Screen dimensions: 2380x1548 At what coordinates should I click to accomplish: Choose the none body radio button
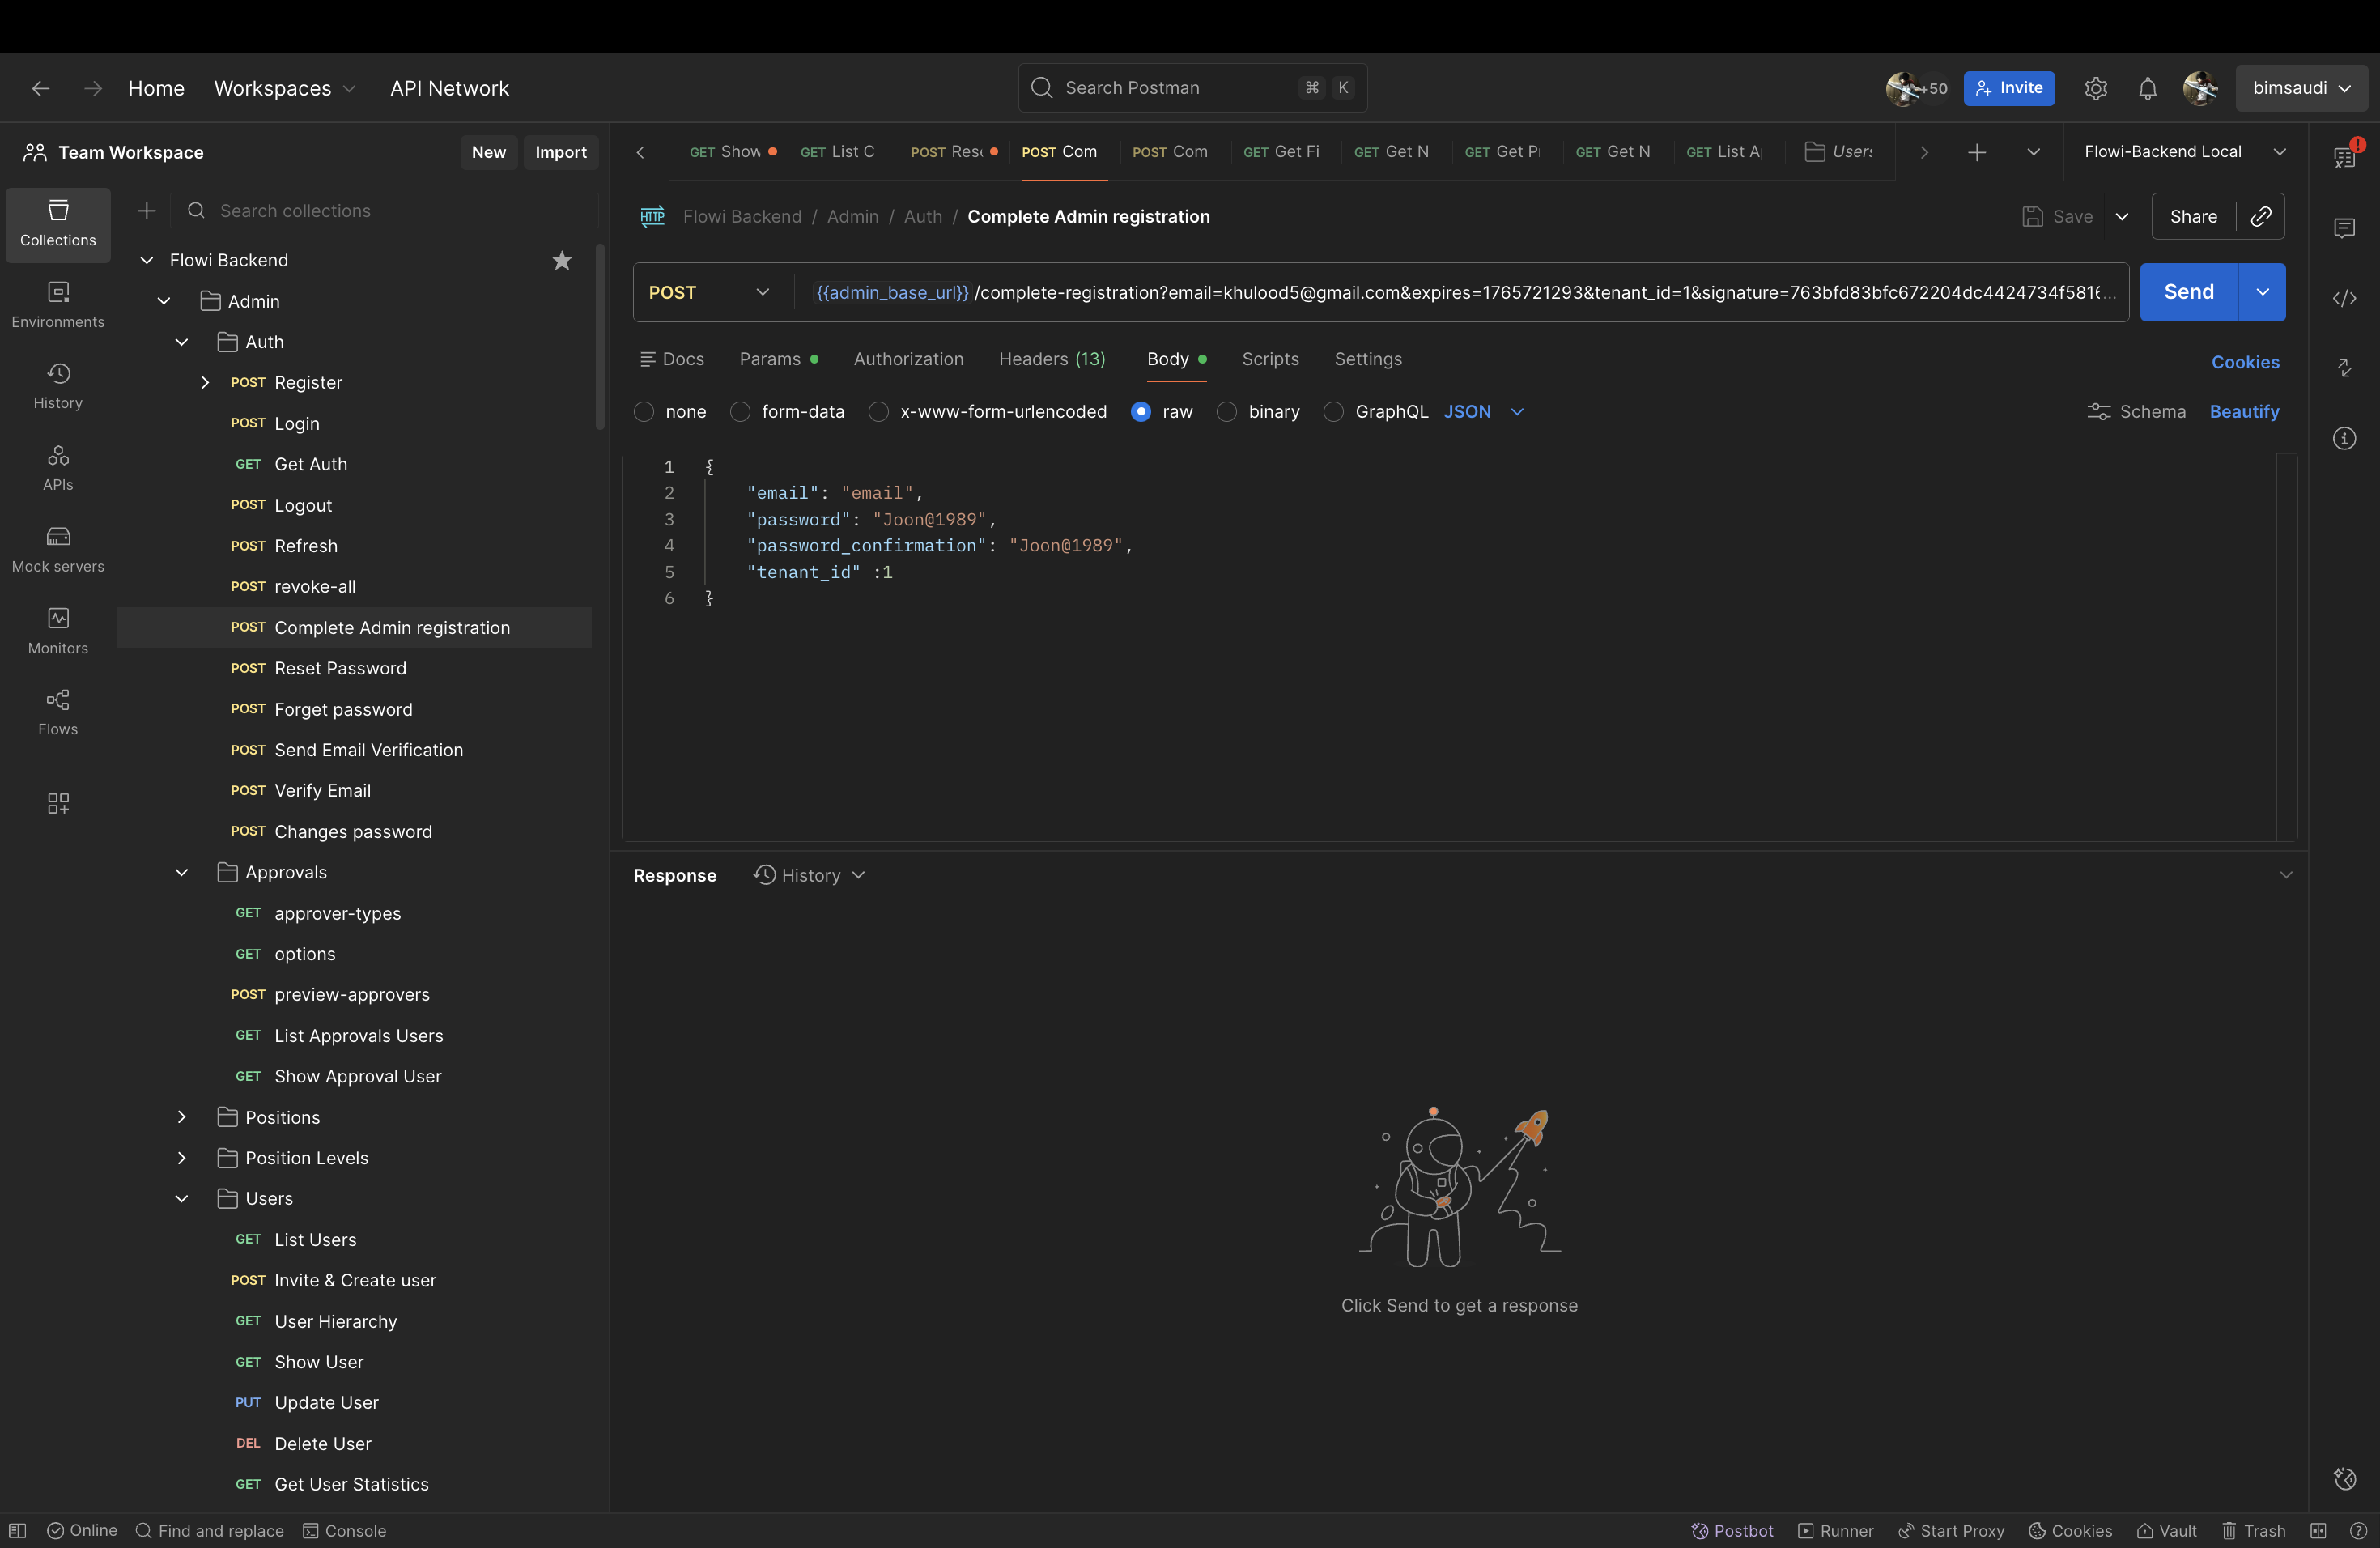(644, 412)
